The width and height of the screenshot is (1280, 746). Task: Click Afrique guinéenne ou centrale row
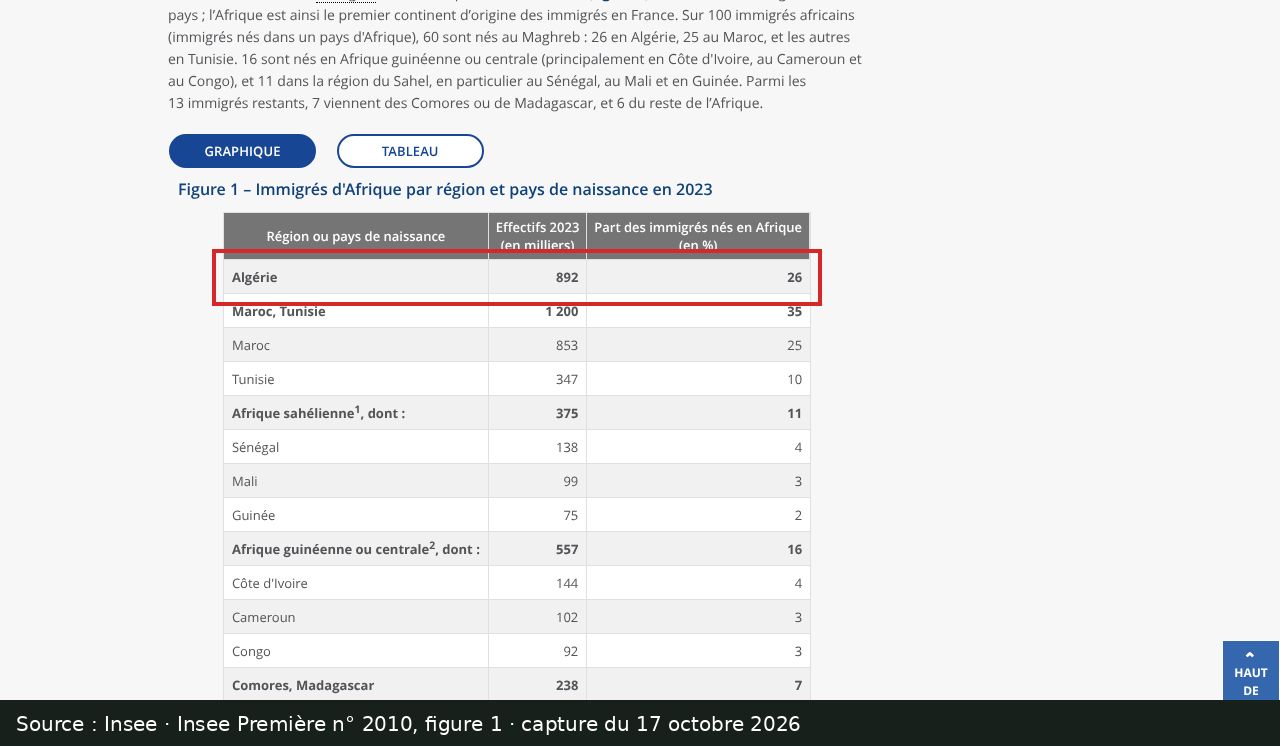[x=516, y=549]
